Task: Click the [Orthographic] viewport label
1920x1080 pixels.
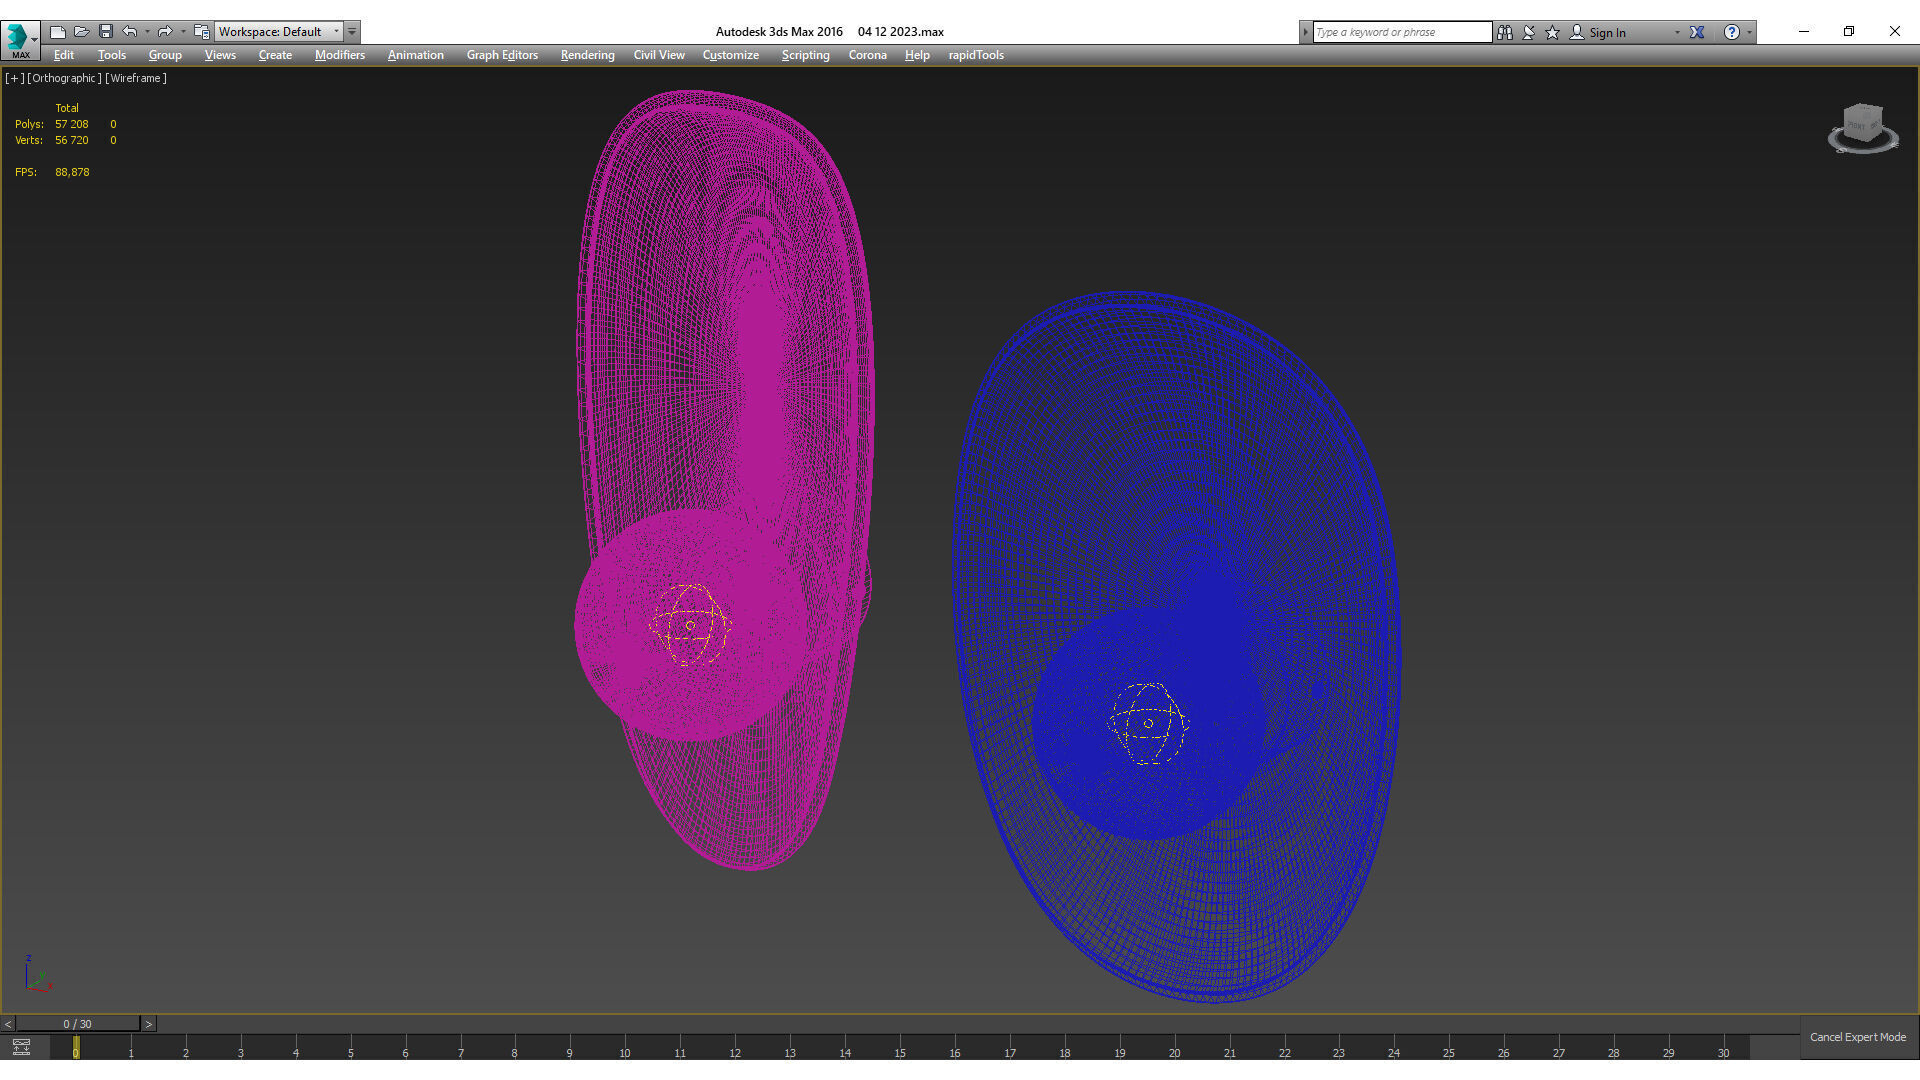Action: [64, 78]
